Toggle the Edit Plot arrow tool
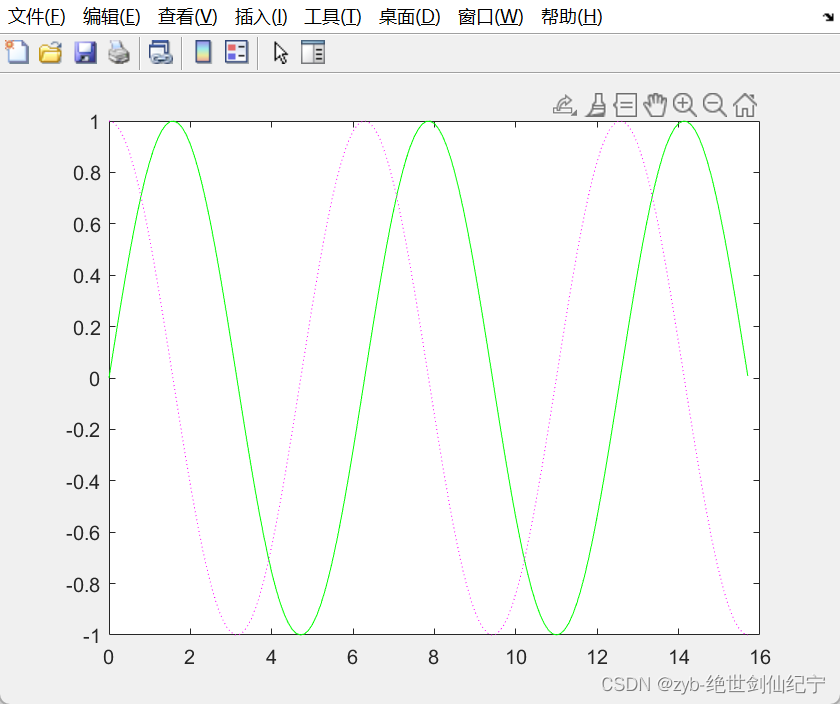 [x=281, y=53]
